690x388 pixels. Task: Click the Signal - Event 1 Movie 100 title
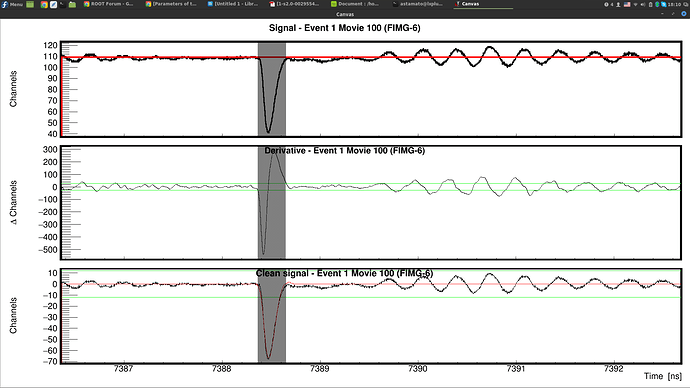(345, 28)
